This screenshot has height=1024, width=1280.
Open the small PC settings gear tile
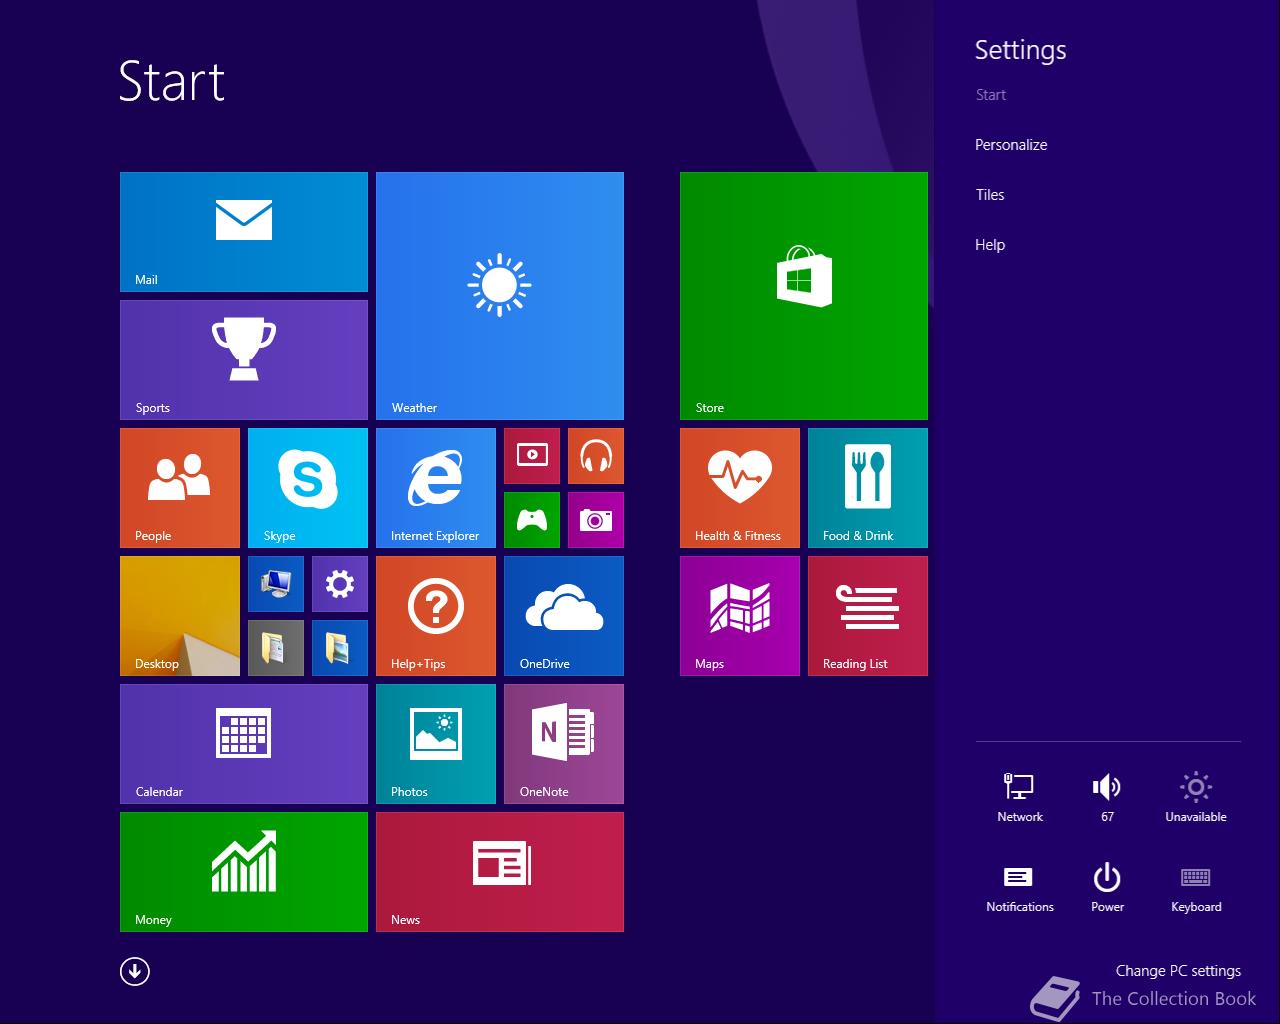click(x=340, y=584)
